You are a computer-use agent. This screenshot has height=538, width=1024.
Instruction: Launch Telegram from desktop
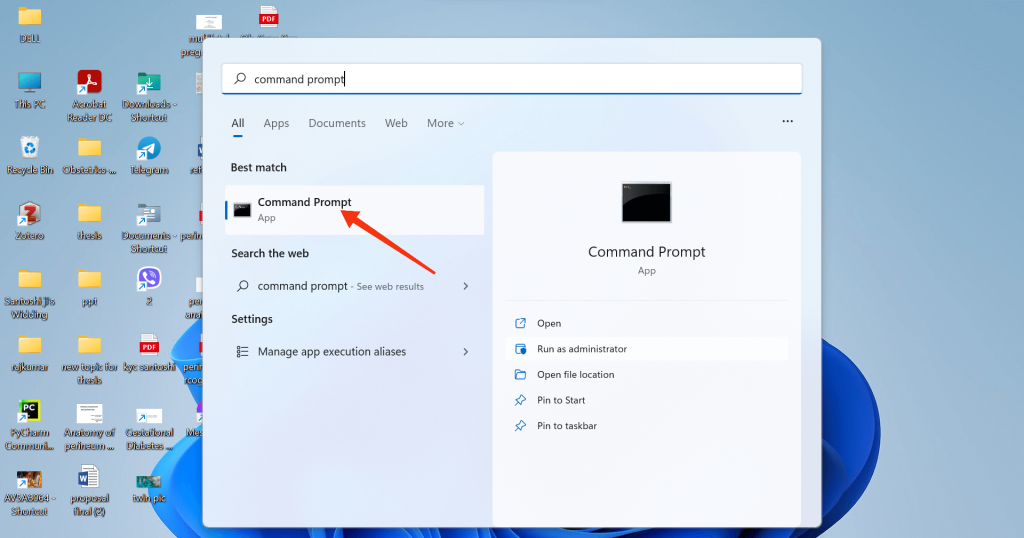tap(149, 156)
